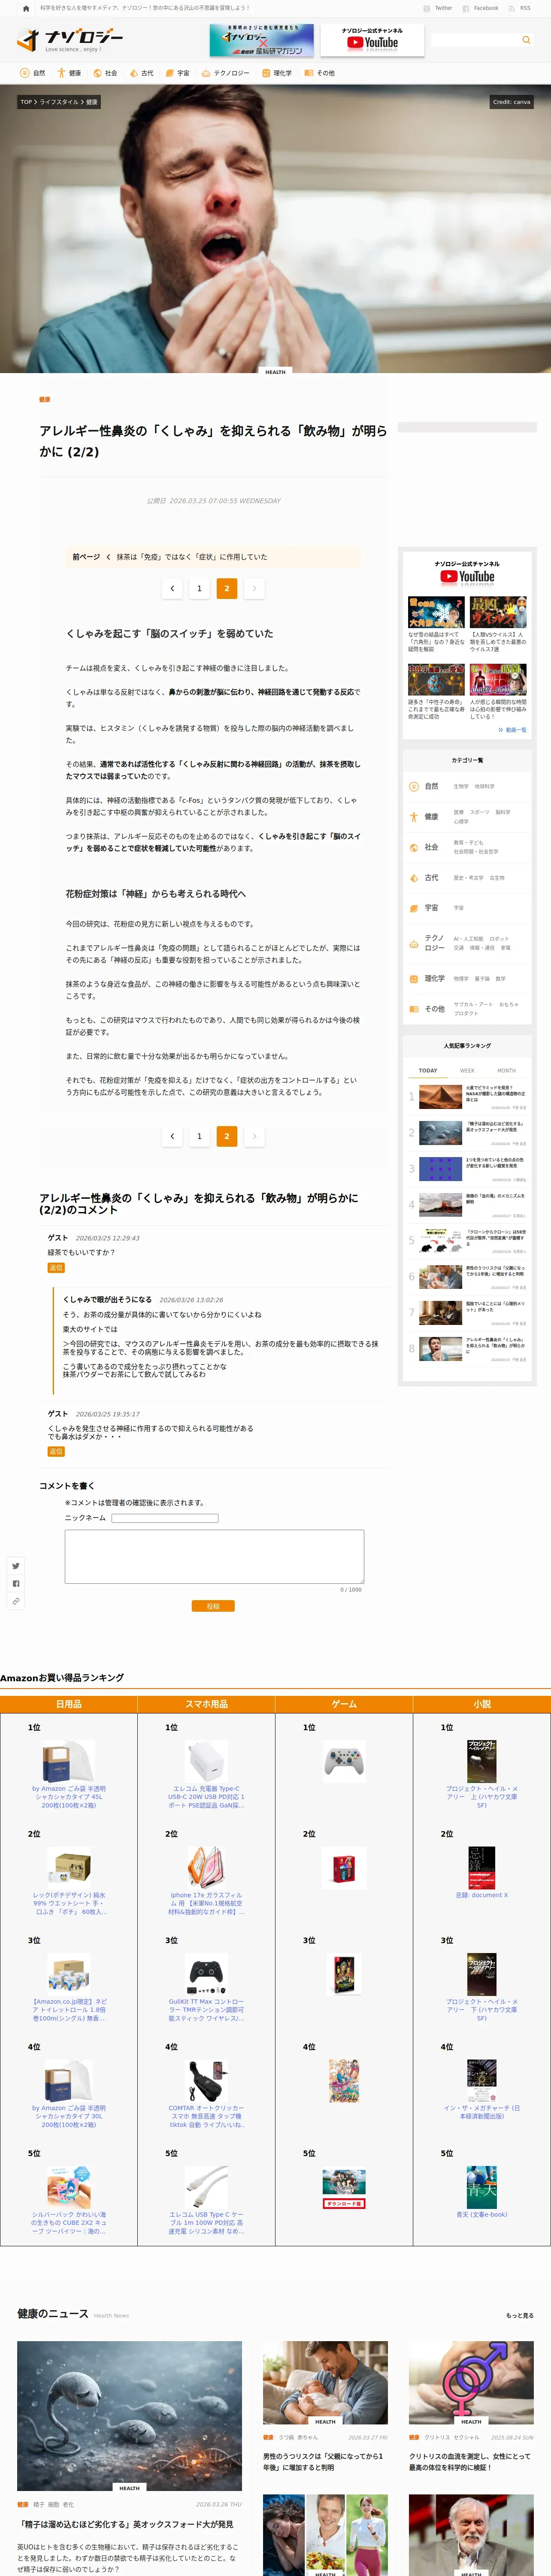
Task: Click the スマホ用品 heading in the Amazon ranking
Action: pyautogui.click(x=206, y=1704)
